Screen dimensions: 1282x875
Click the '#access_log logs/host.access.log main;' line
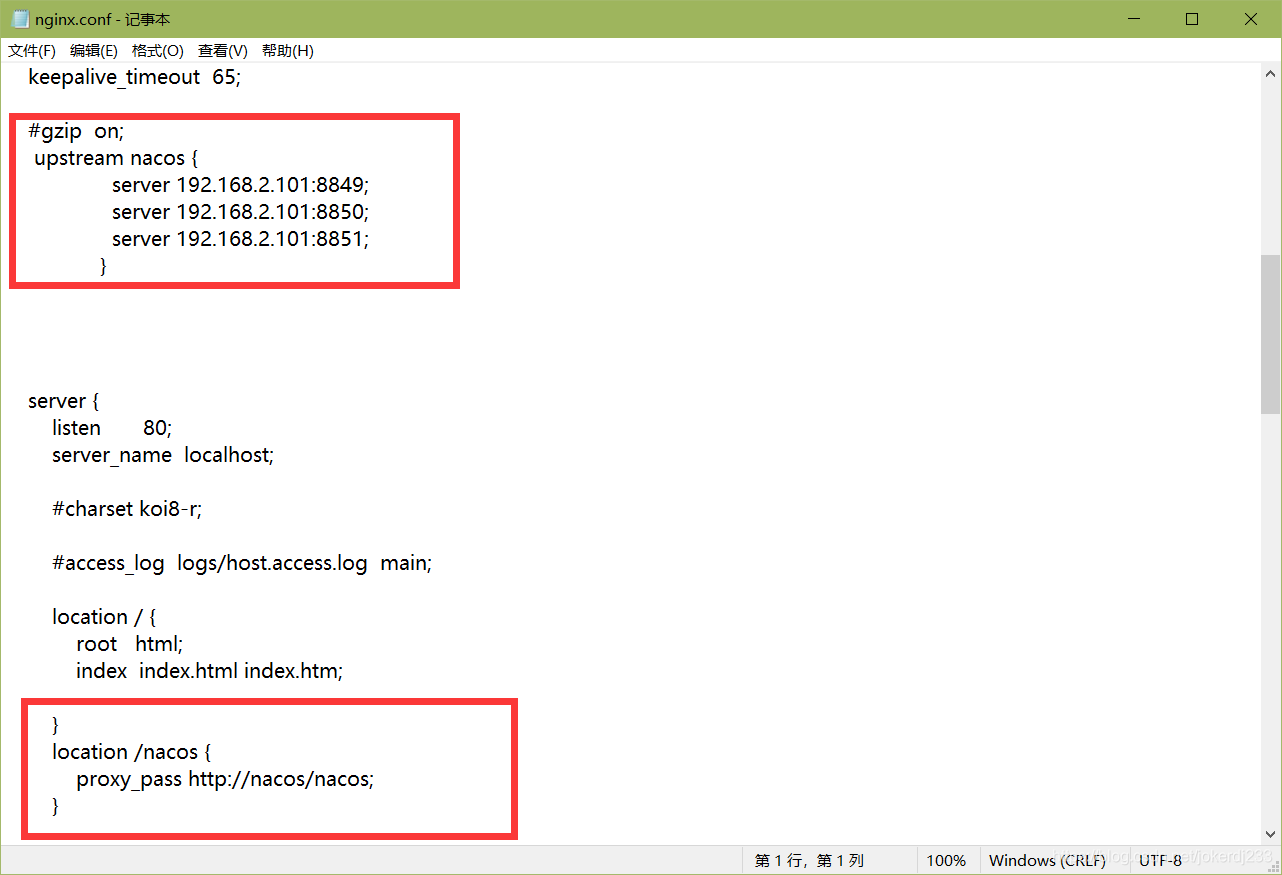(242, 563)
